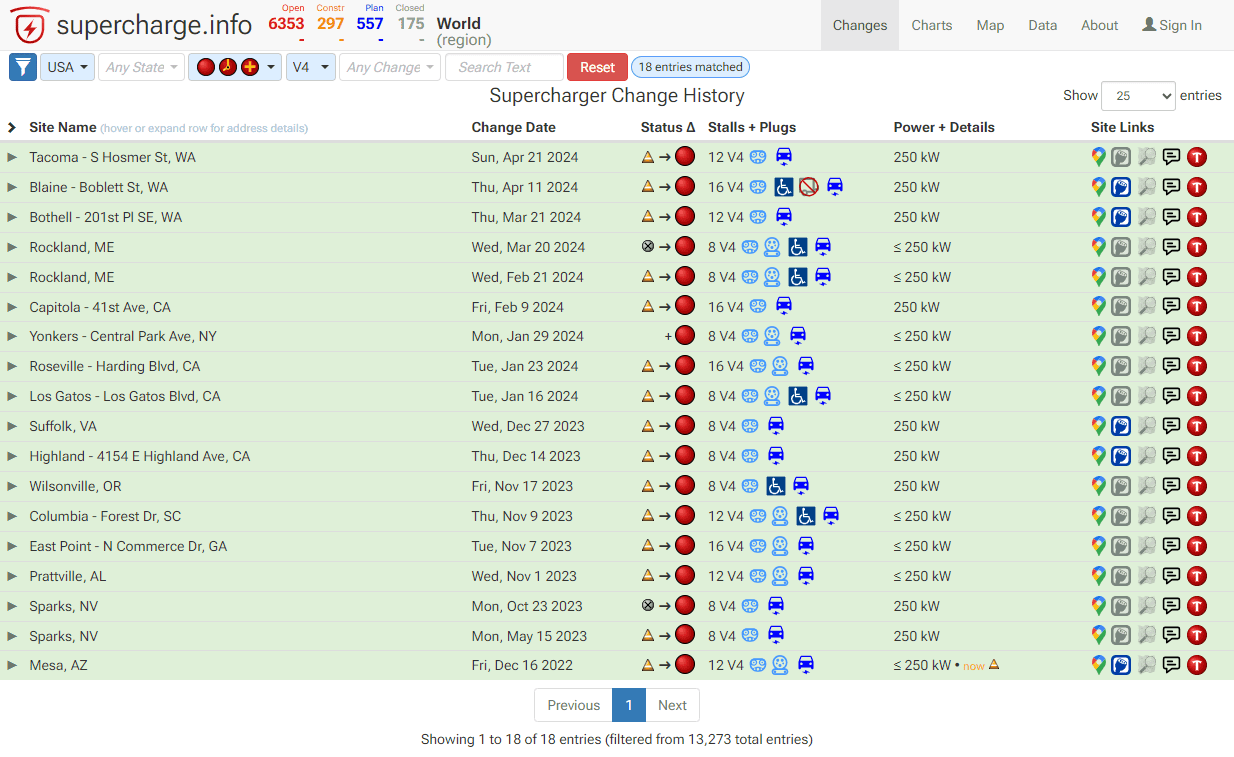Click the Constr count 297
Screen dimensions: 1234x757
330,23
